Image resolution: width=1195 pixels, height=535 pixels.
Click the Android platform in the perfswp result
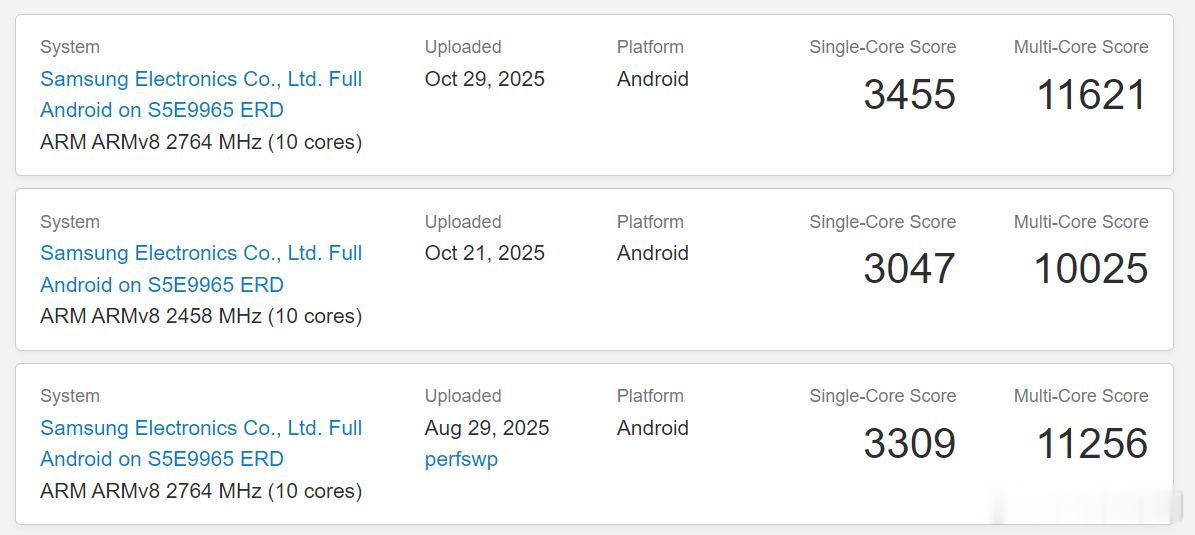(652, 428)
